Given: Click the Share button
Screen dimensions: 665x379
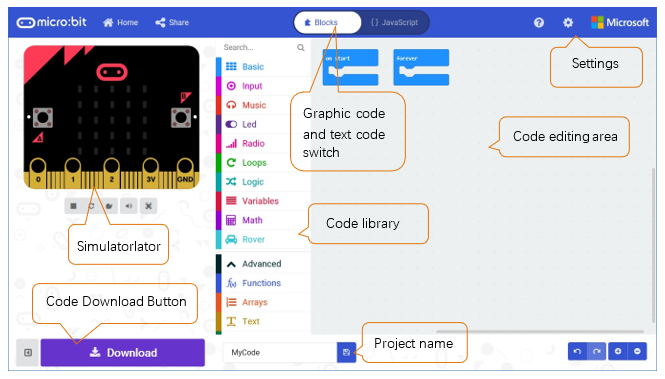Looking at the screenshot, I should tap(172, 22).
